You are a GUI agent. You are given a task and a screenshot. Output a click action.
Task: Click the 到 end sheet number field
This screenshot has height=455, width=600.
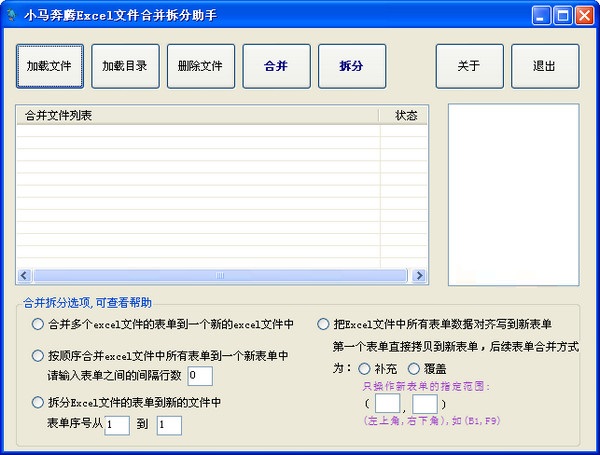(169, 425)
